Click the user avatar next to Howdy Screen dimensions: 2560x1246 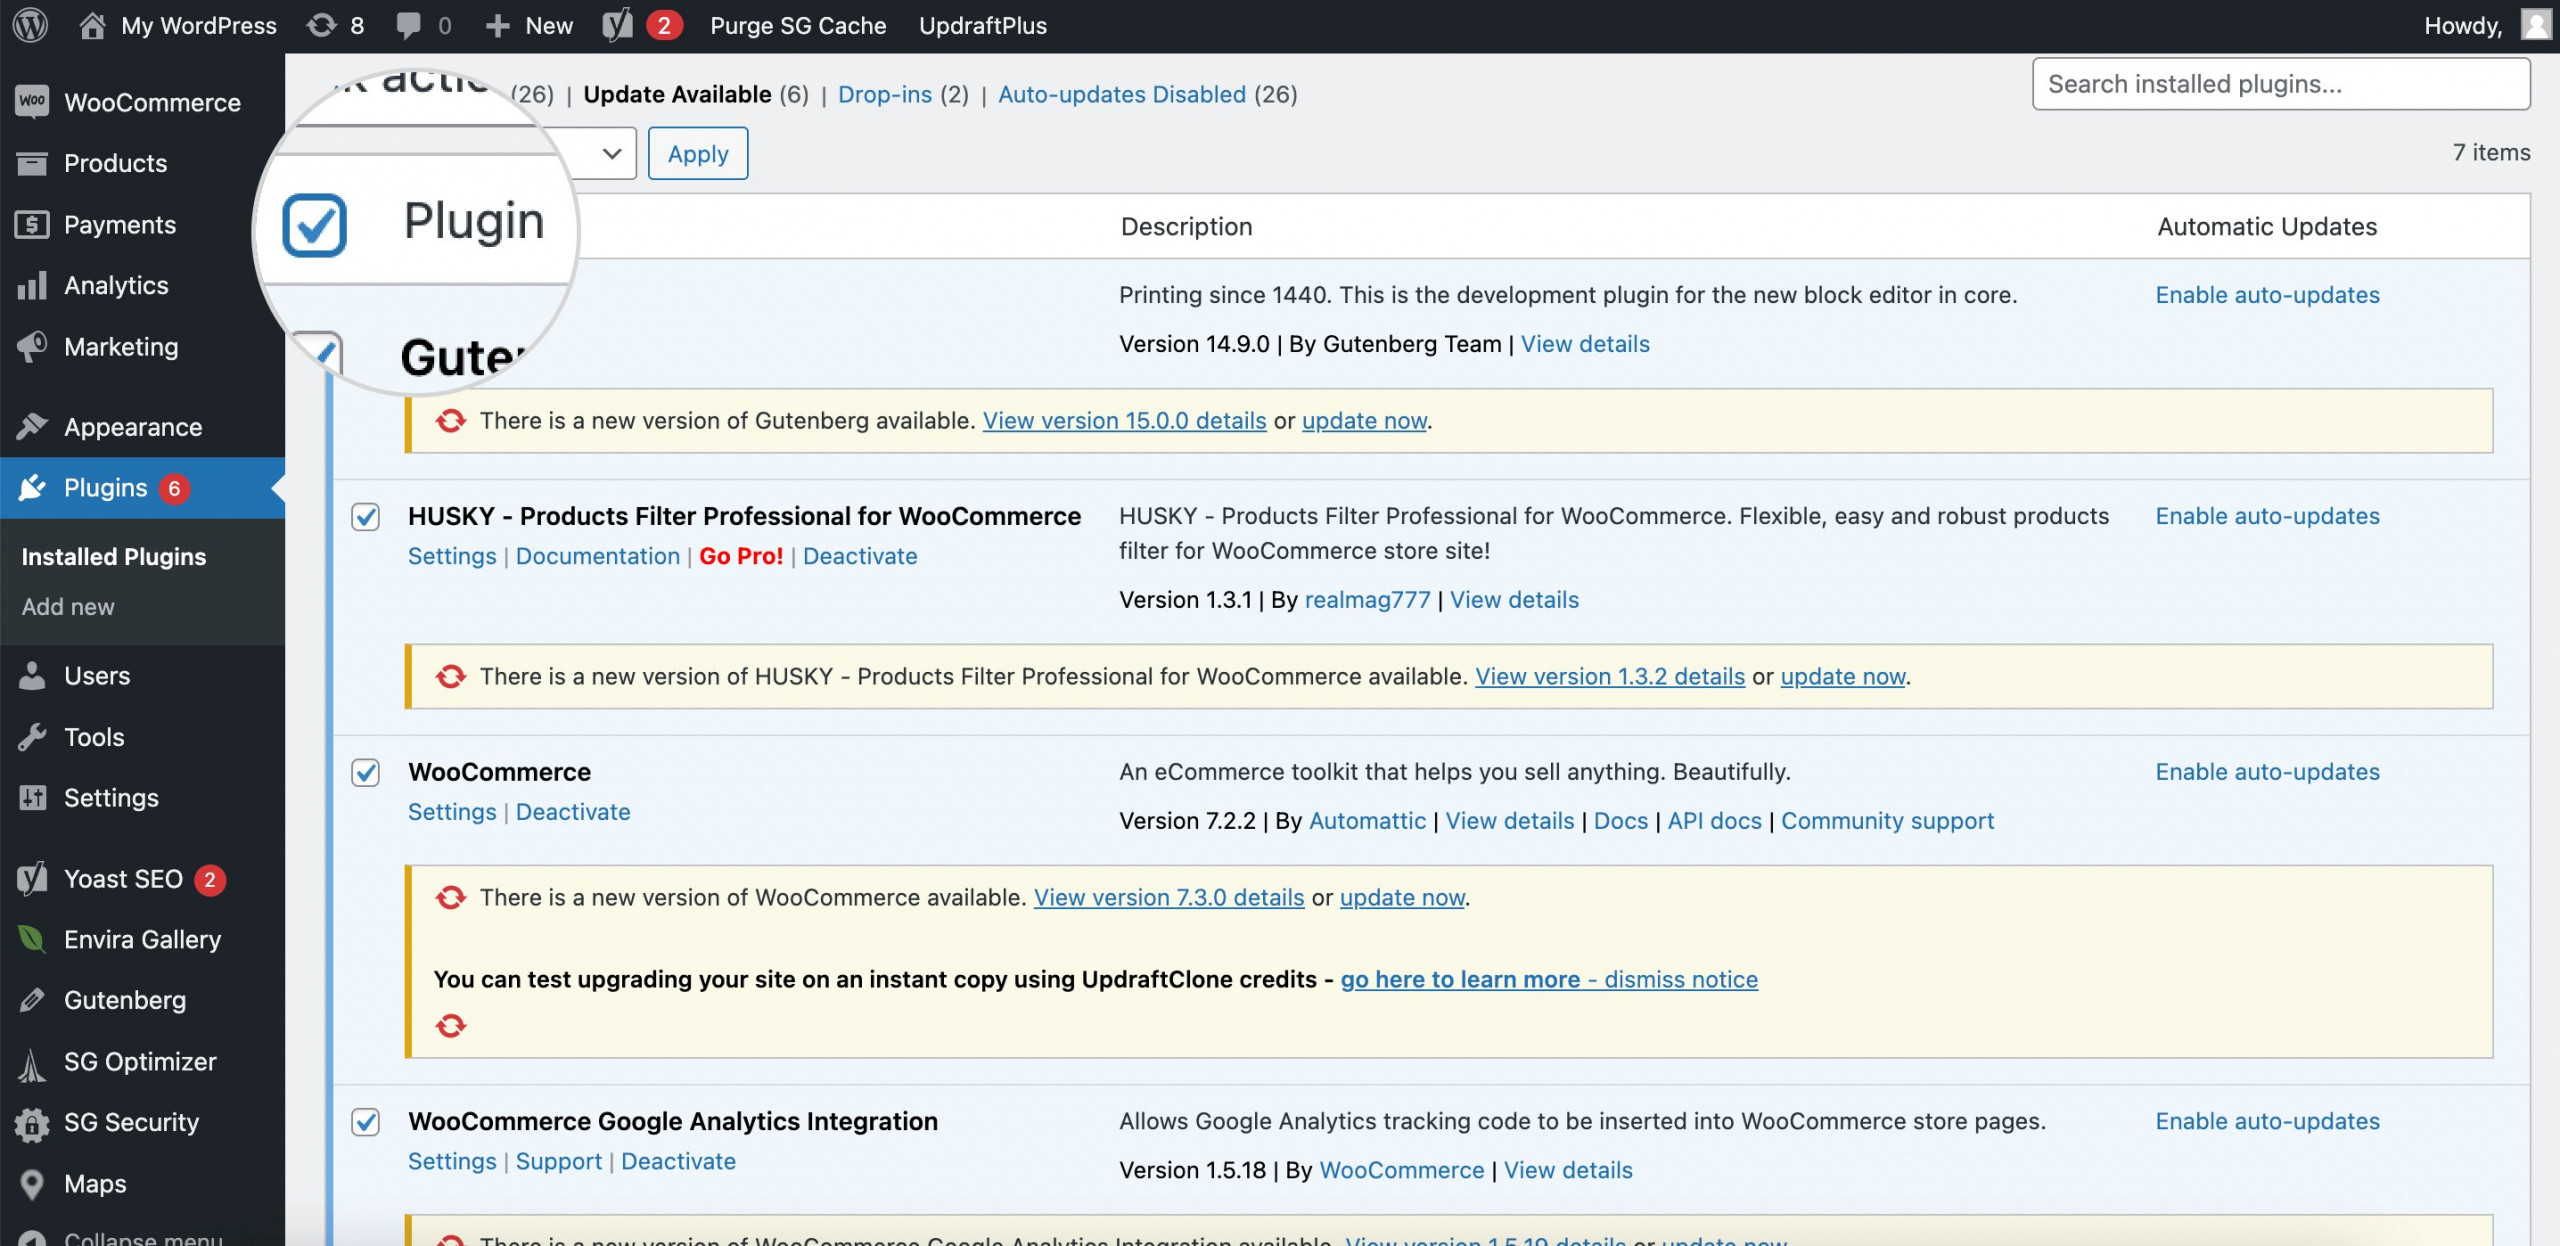click(x=2536, y=25)
